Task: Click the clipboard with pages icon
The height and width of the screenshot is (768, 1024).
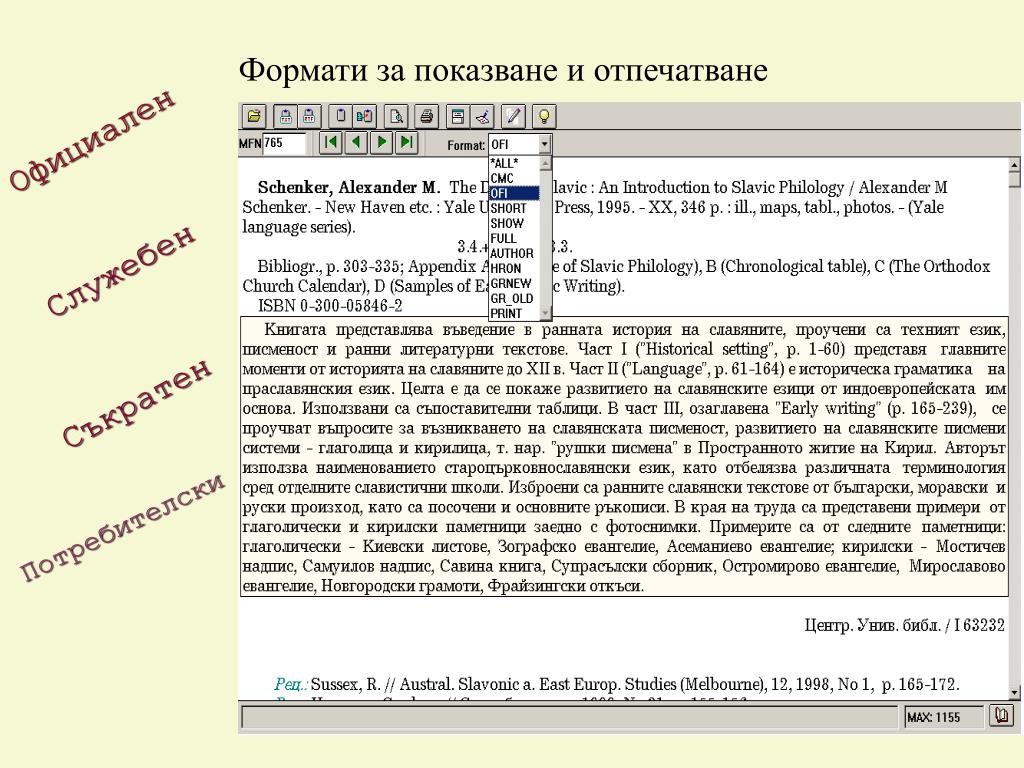Action: [x=364, y=116]
